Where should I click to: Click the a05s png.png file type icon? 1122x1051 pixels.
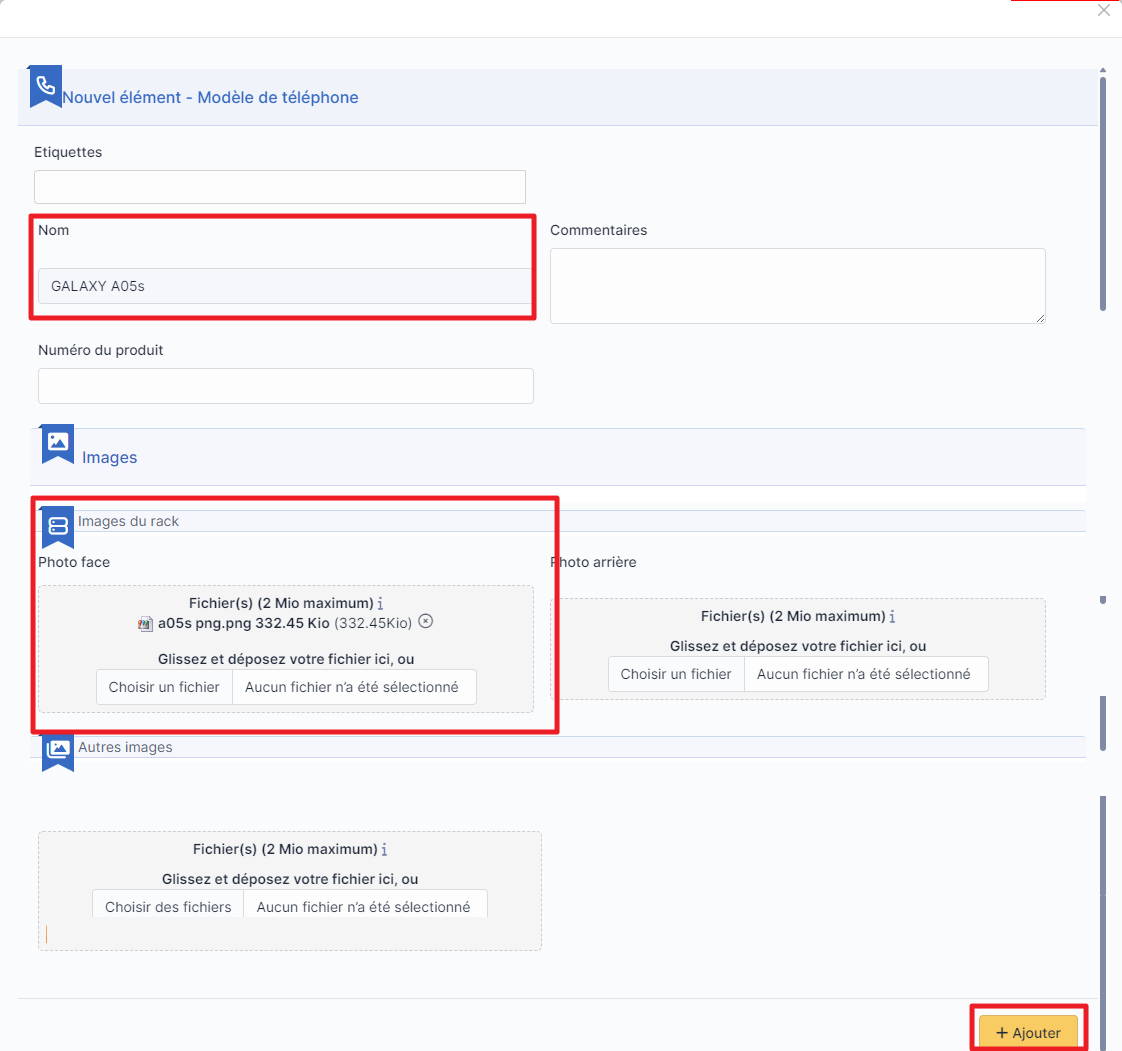[x=145, y=624]
